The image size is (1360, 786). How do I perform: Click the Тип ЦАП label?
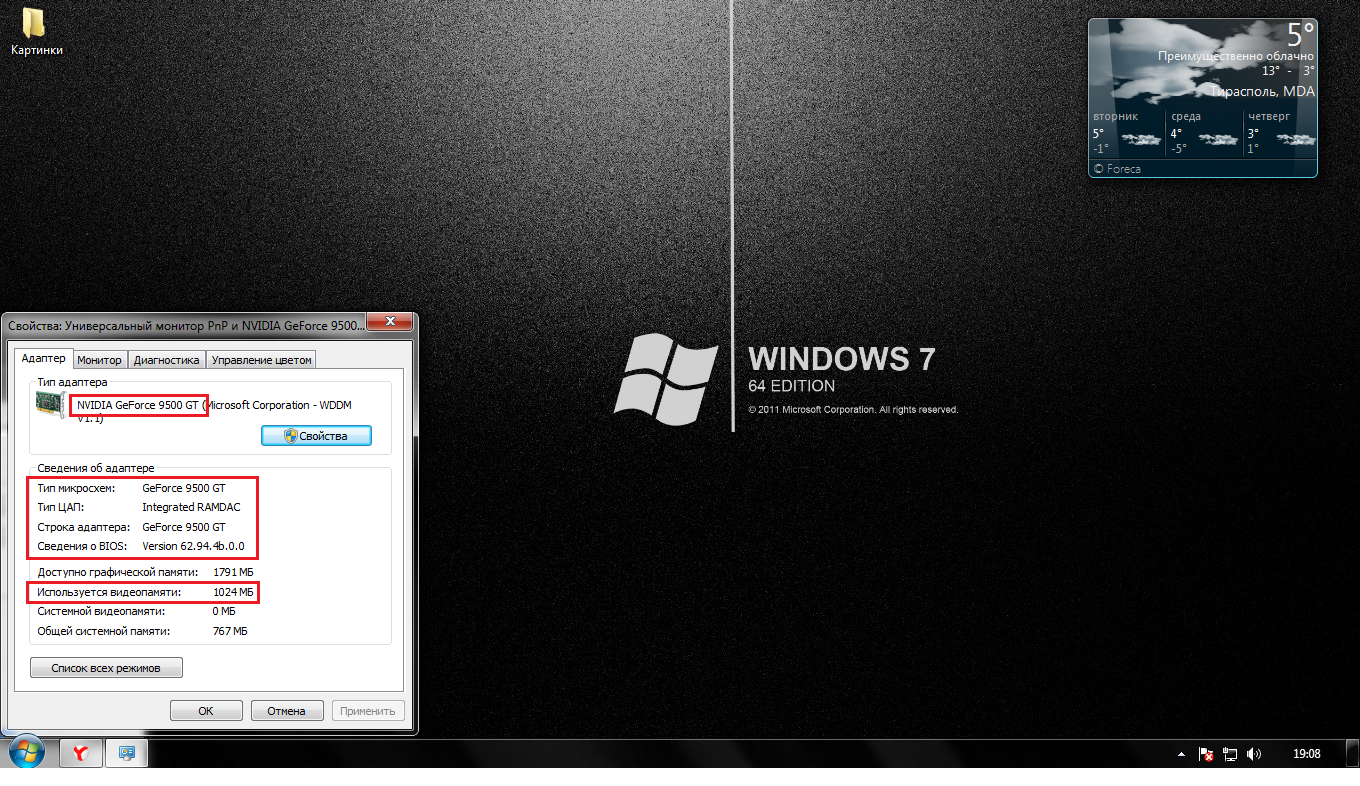click(x=61, y=507)
